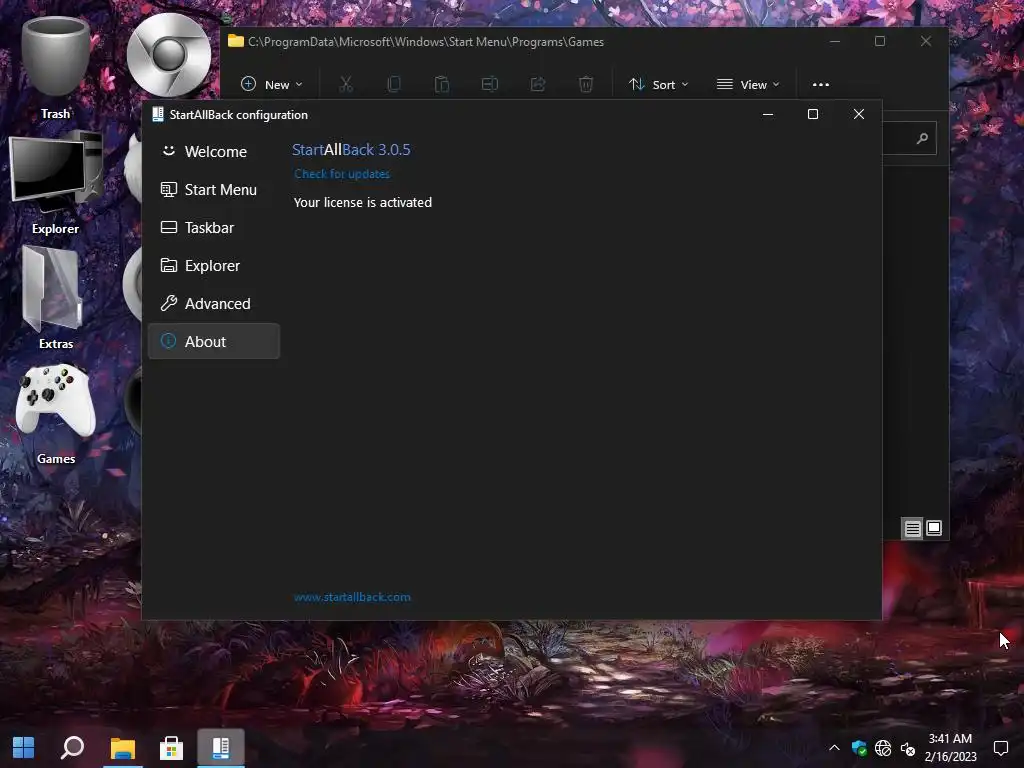Click the Check for updates link
This screenshot has width=1024, height=768.
[342, 174]
